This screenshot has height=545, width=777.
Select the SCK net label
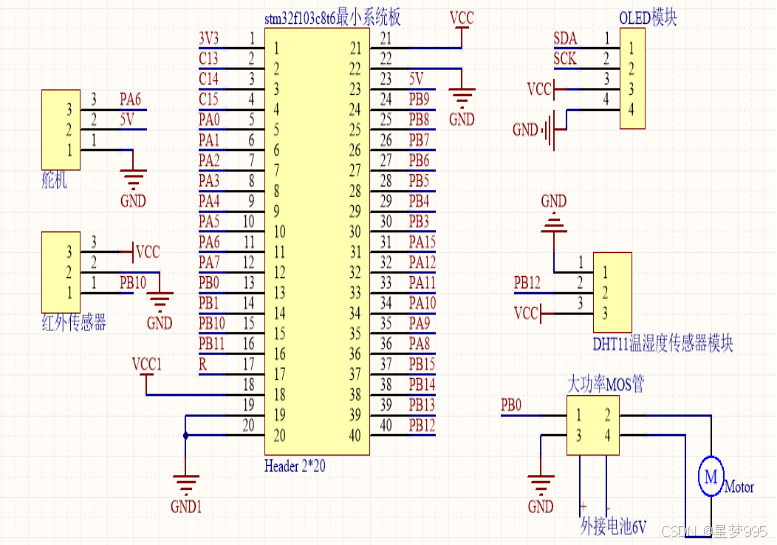[x=565, y=59]
